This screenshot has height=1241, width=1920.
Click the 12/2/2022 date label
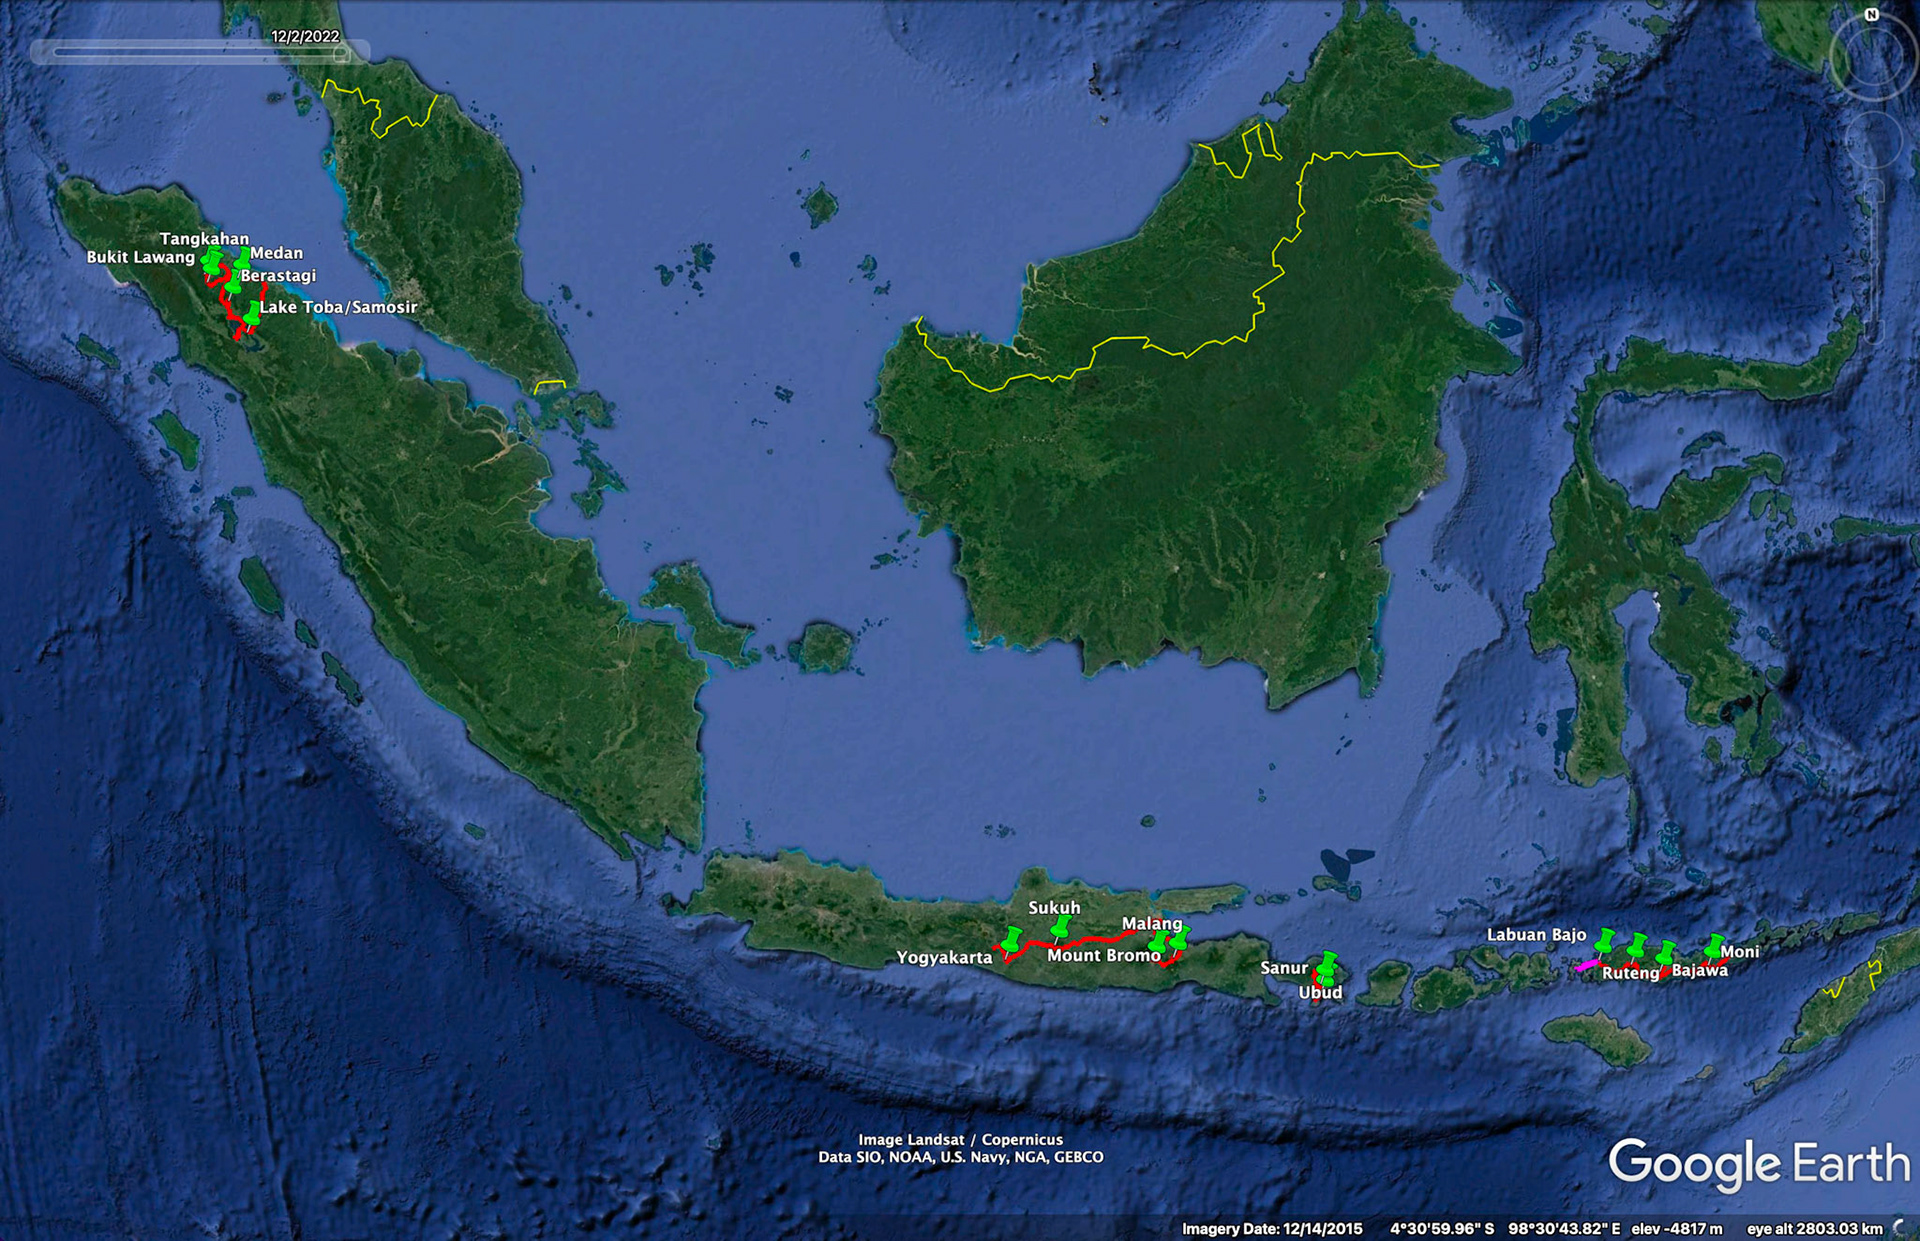pos(305,38)
